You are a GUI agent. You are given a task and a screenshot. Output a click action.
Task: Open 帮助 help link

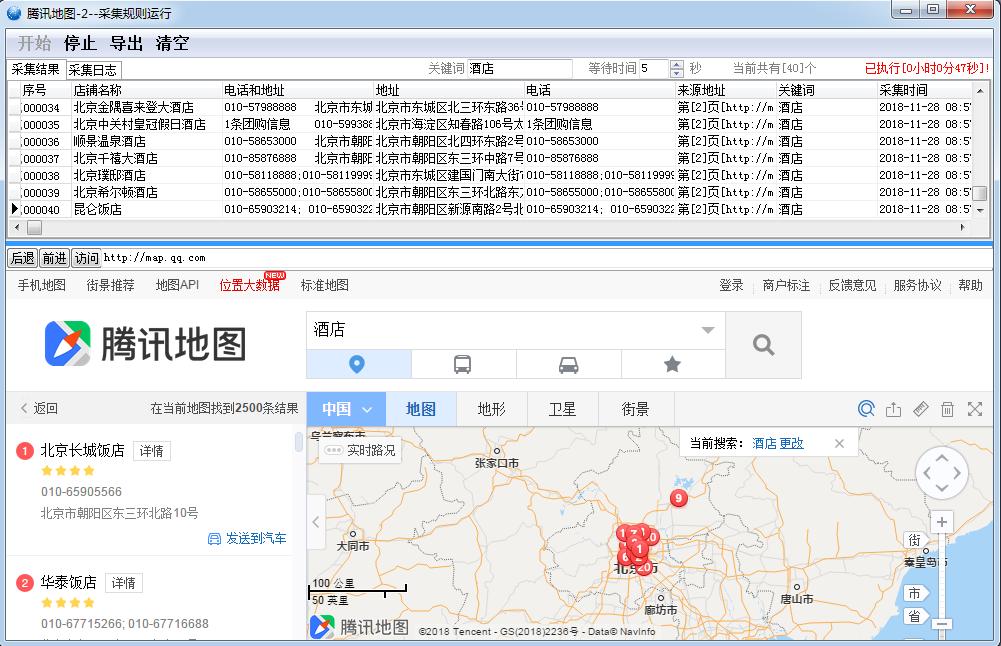click(x=970, y=285)
